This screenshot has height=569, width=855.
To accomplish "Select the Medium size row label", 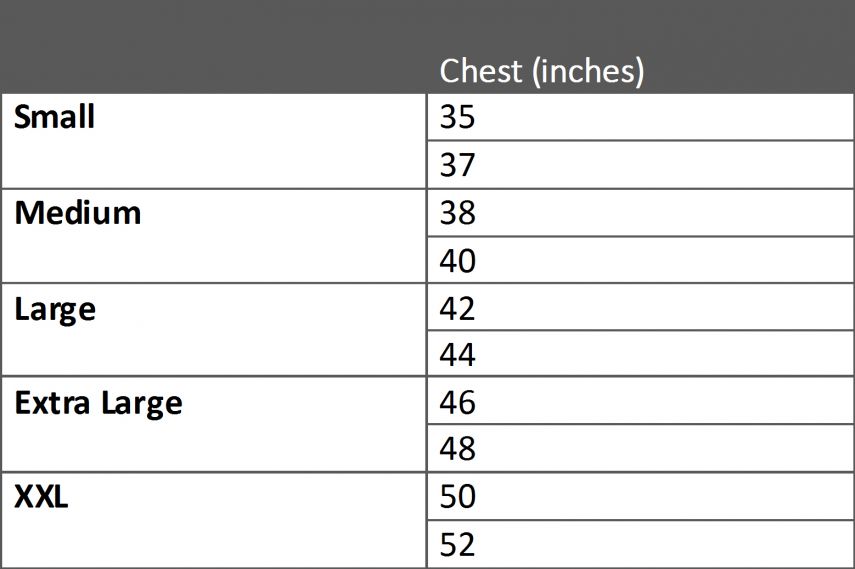I will coord(78,213).
